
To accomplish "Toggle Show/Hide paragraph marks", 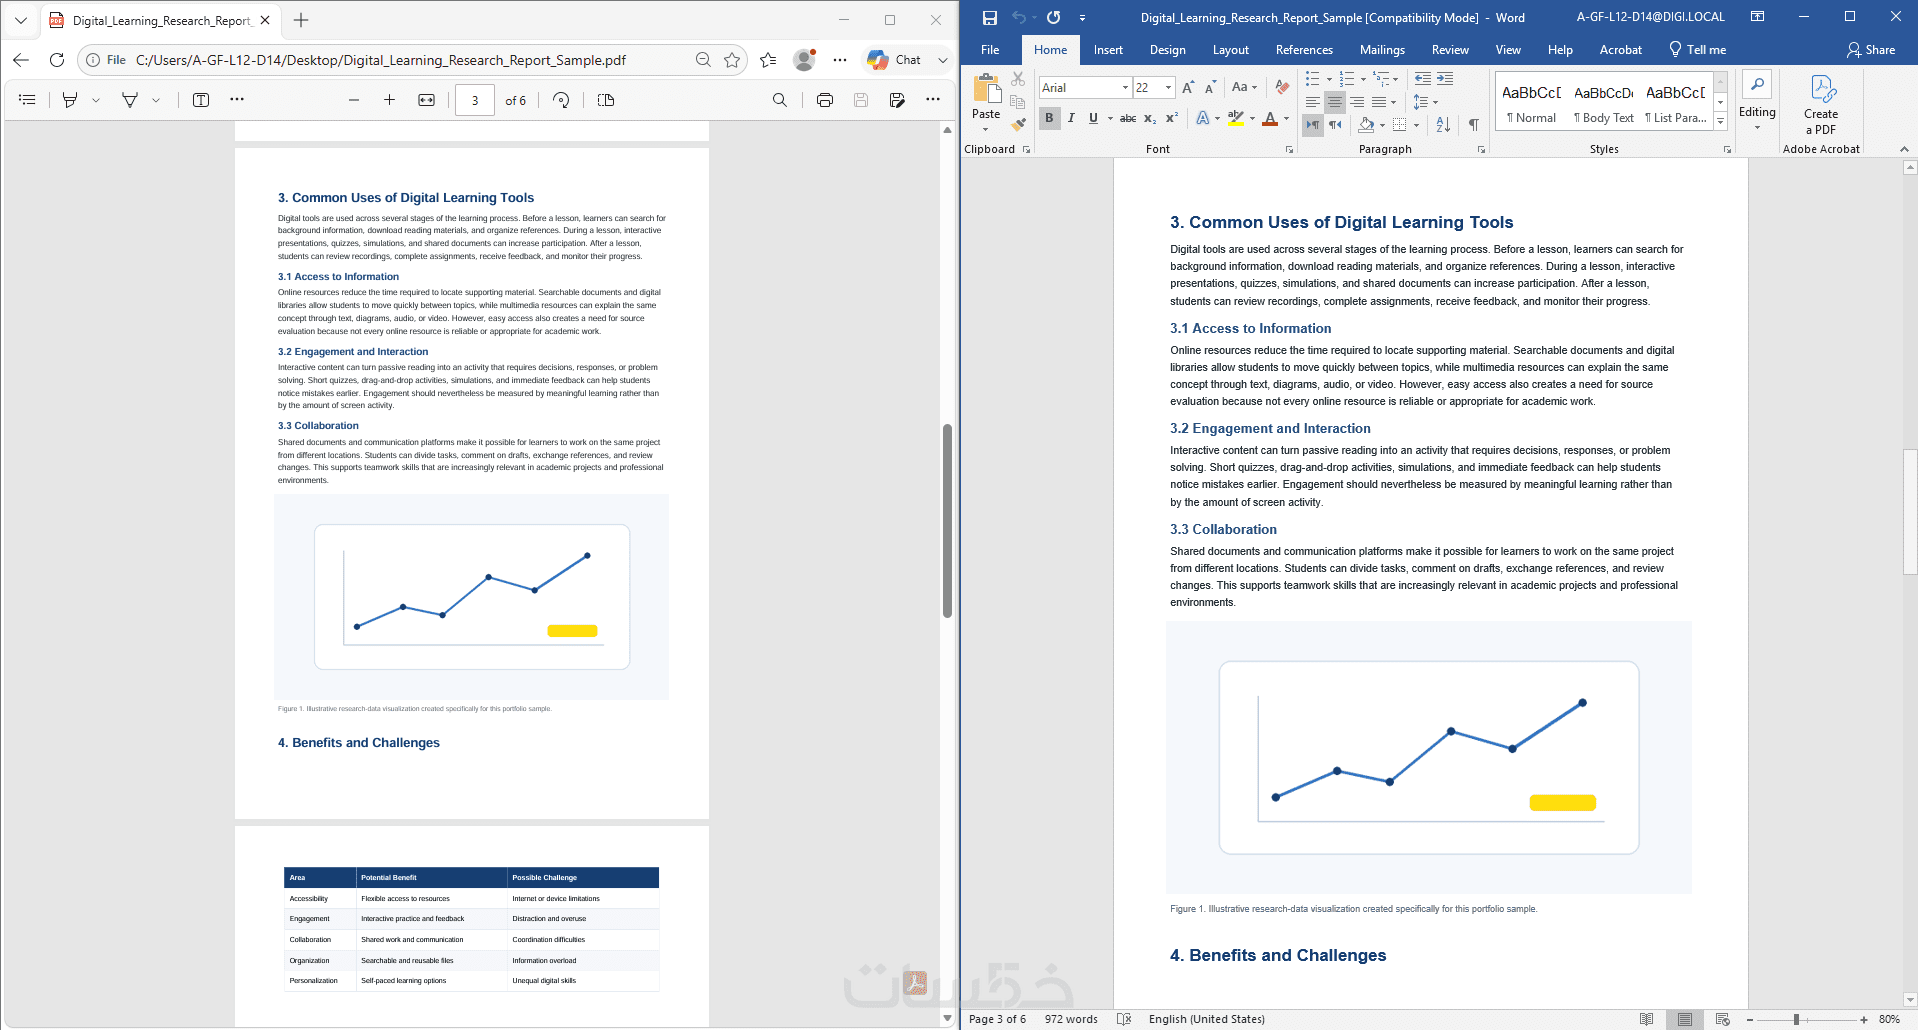I will coord(1473,125).
